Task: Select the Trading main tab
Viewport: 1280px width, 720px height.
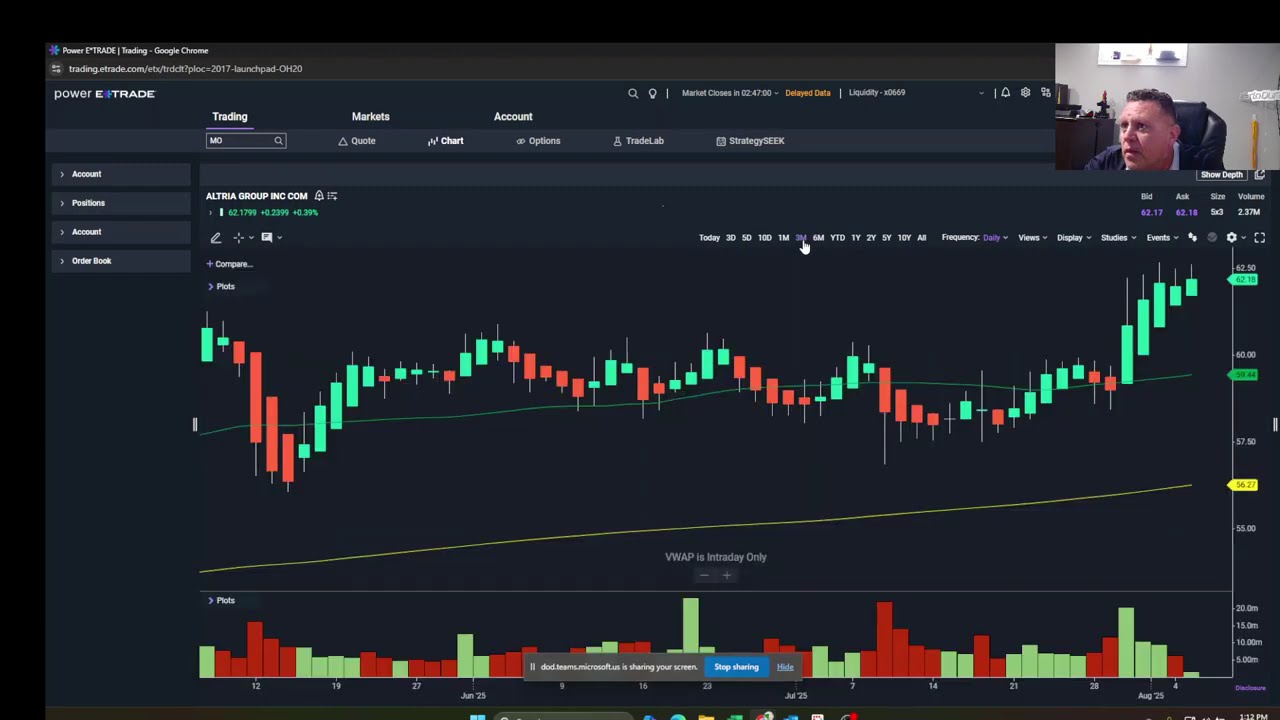Action: [230, 117]
